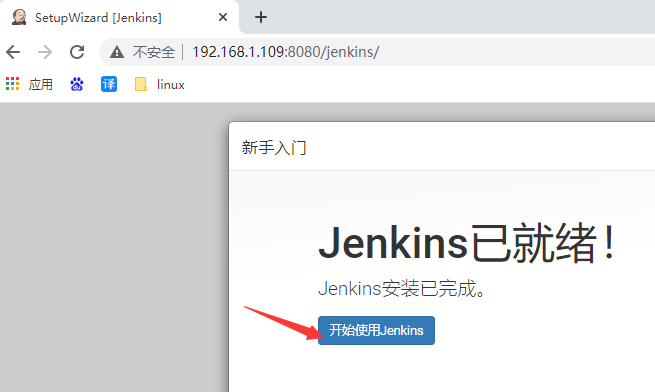Viewport: 655px width, 392px height.
Task: Click the Jenkins安装已完成。 message text
Action: tap(402, 288)
